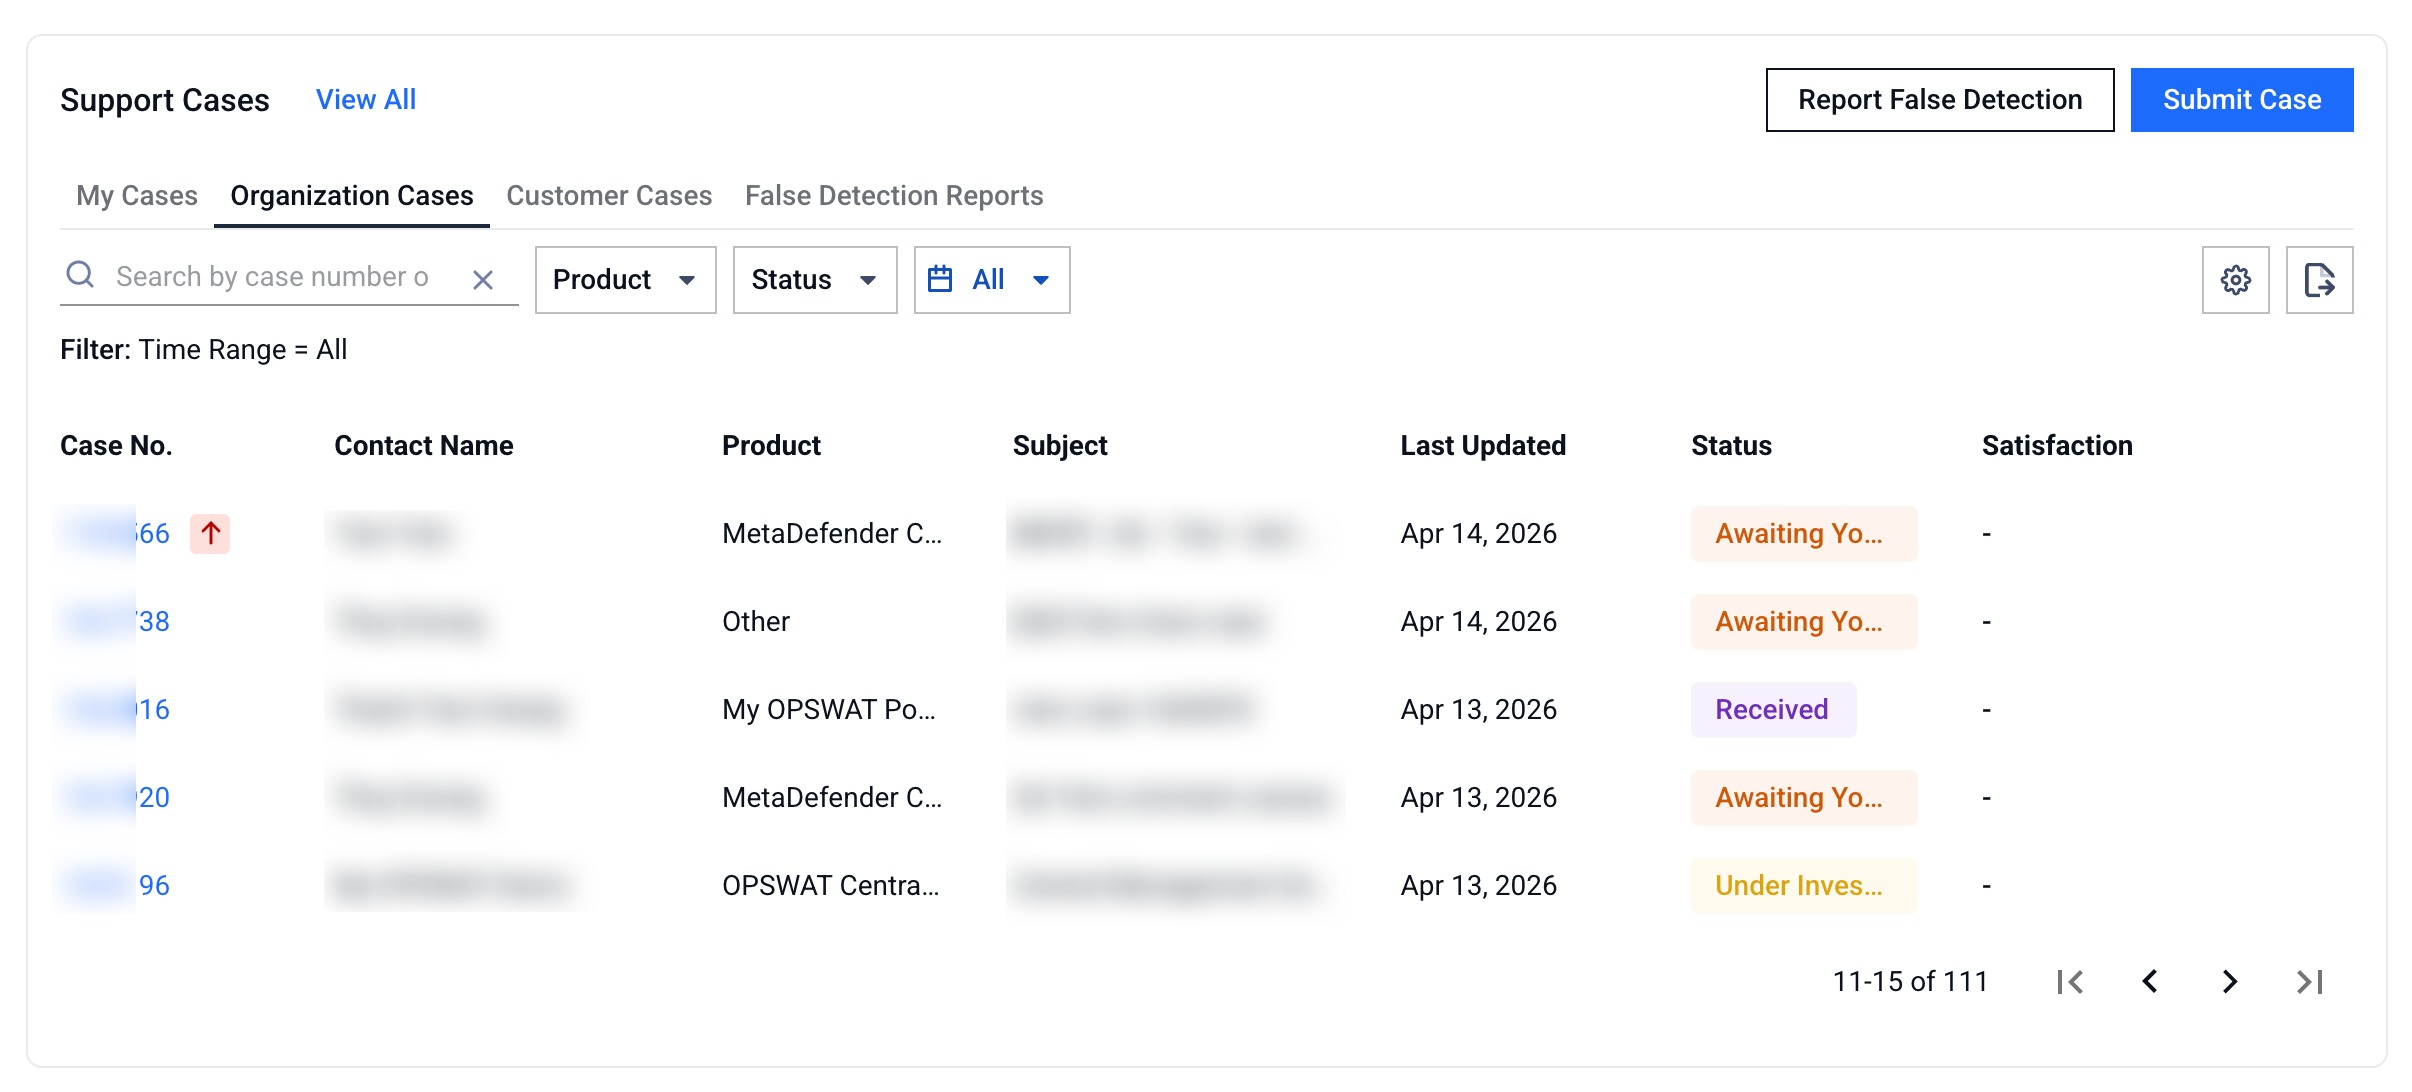
Task: Click the export cases icon
Action: pos(2319,280)
